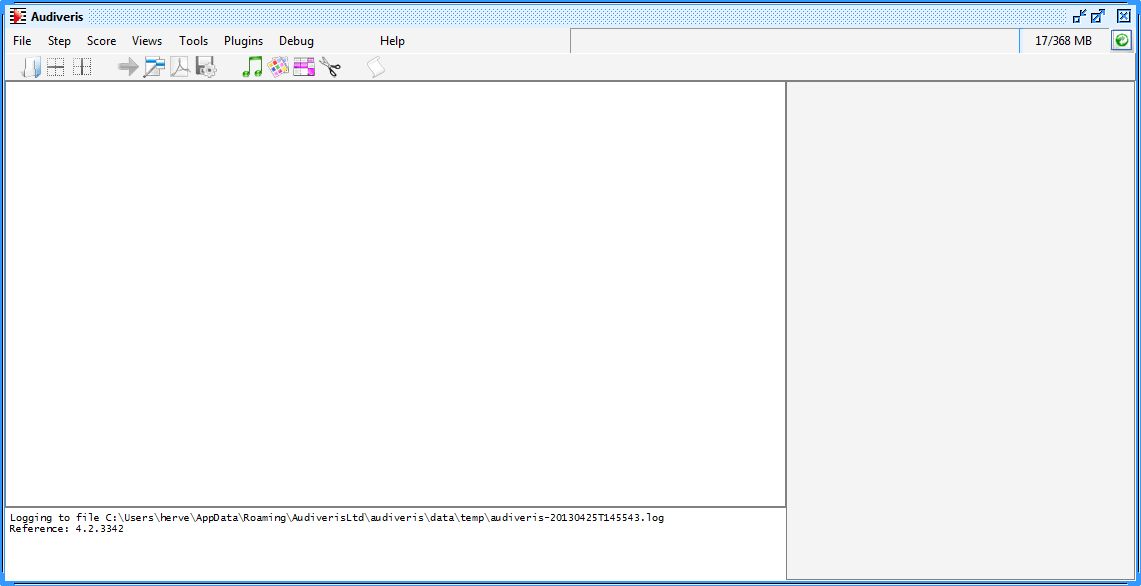Image resolution: width=1141 pixels, height=586 pixels.
Task: Open the Plugins menu
Action: click(243, 41)
